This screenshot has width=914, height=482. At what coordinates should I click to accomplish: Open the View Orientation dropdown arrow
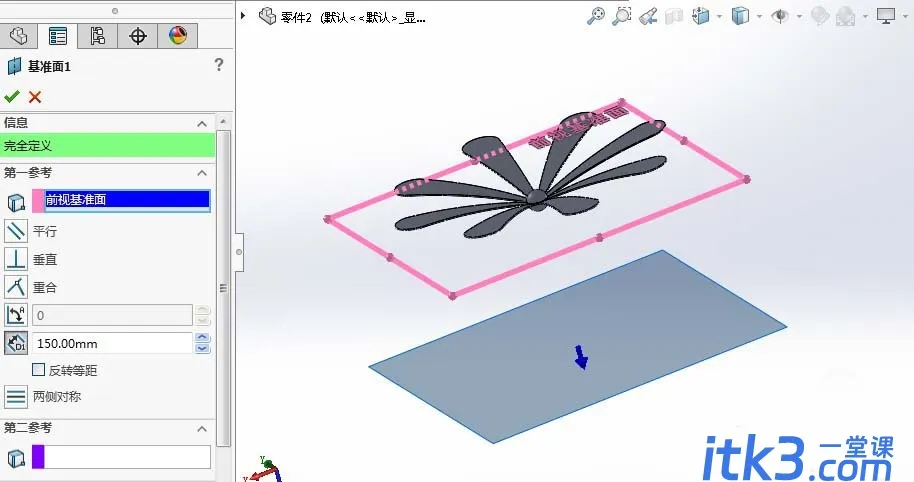coord(719,16)
